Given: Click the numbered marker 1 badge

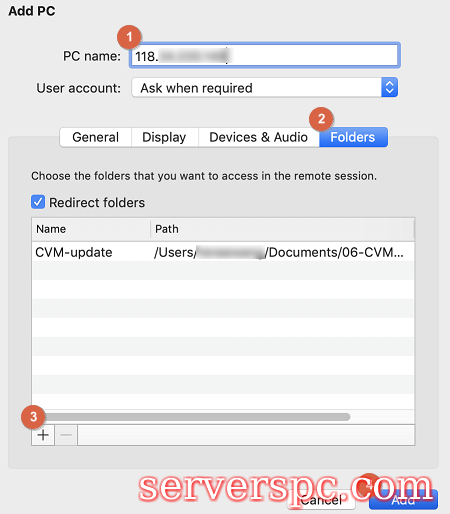Looking at the screenshot, I should [129, 37].
